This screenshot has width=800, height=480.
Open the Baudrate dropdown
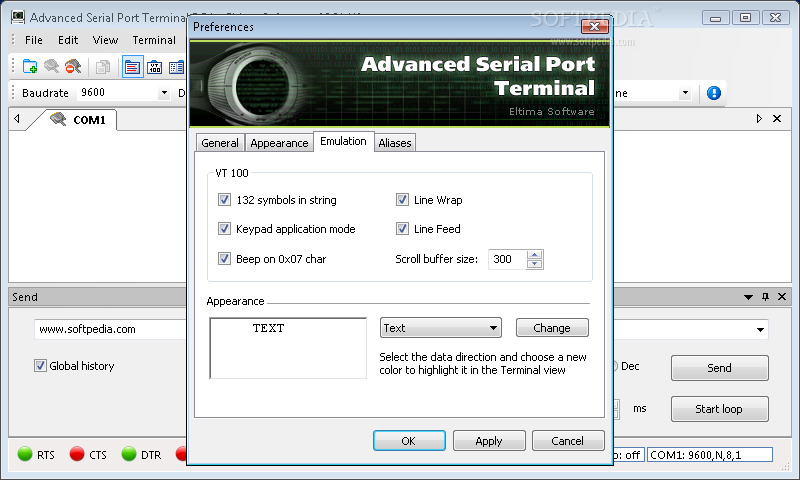click(x=164, y=93)
